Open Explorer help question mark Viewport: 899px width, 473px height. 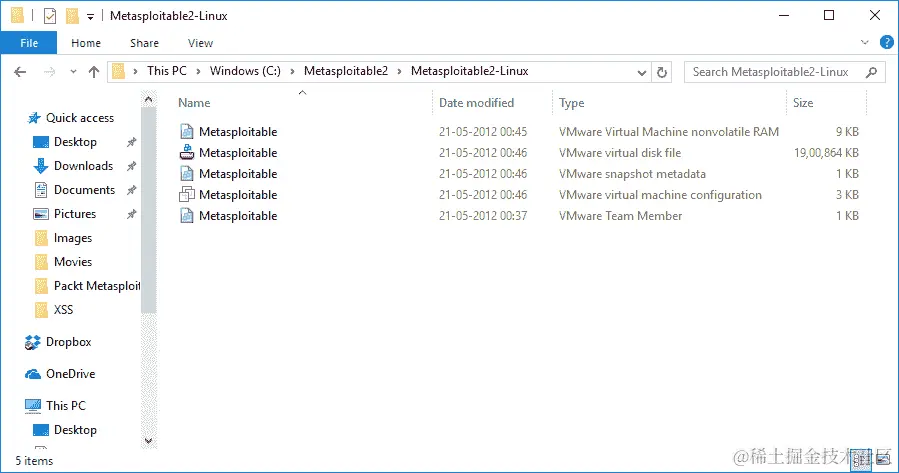click(886, 42)
